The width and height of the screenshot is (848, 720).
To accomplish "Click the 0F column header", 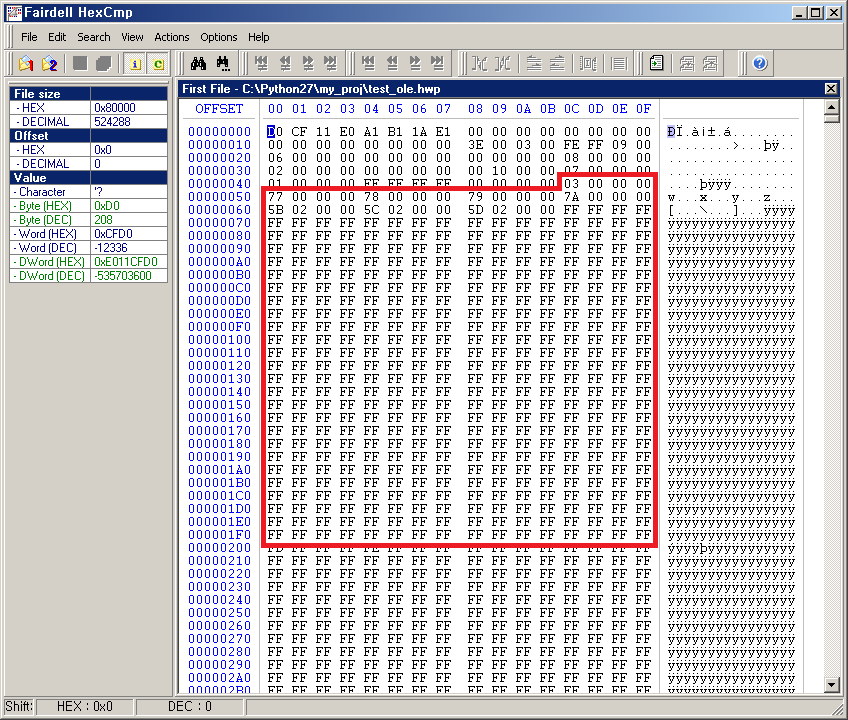I will tap(643, 109).
